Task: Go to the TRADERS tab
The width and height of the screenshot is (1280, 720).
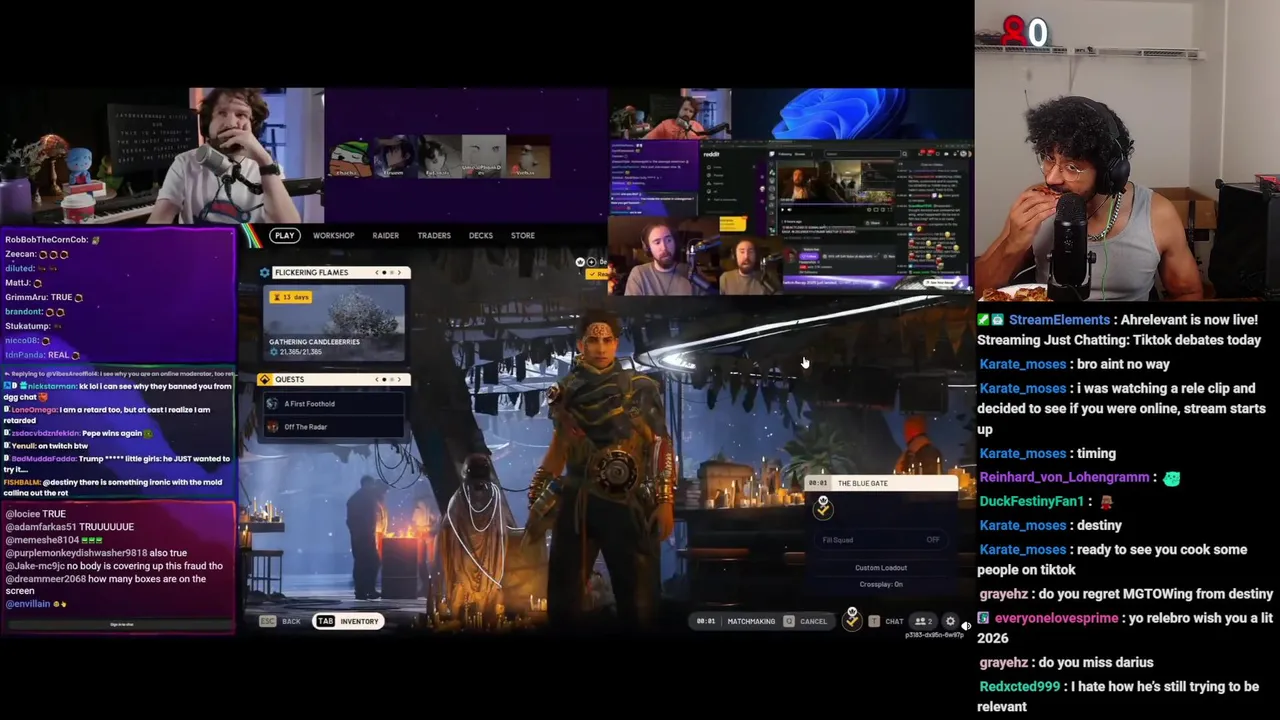Action: tap(434, 236)
